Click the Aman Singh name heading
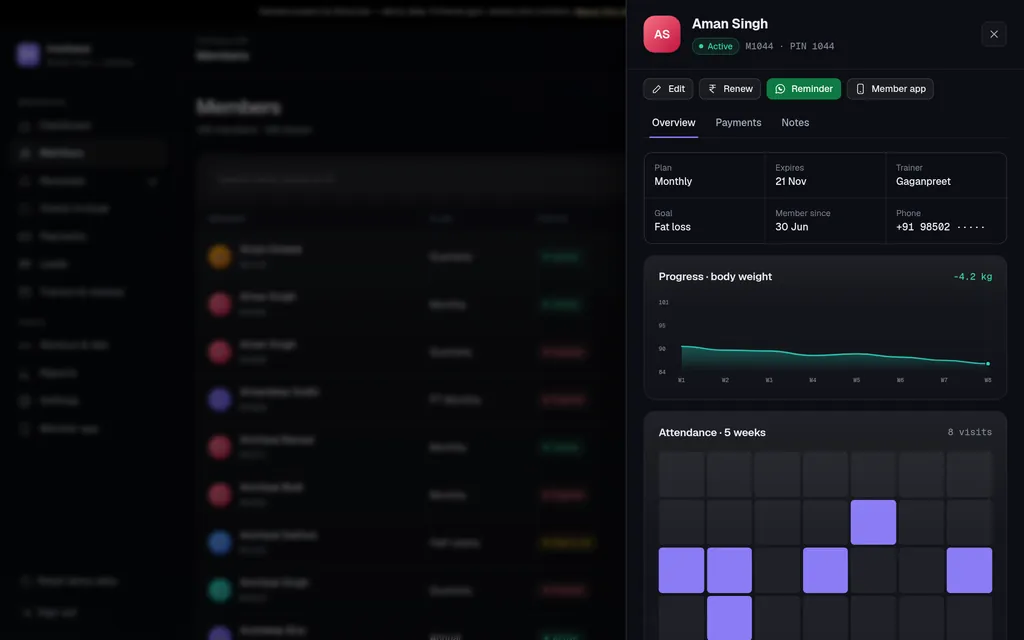1024x640 pixels. click(729, 24)
